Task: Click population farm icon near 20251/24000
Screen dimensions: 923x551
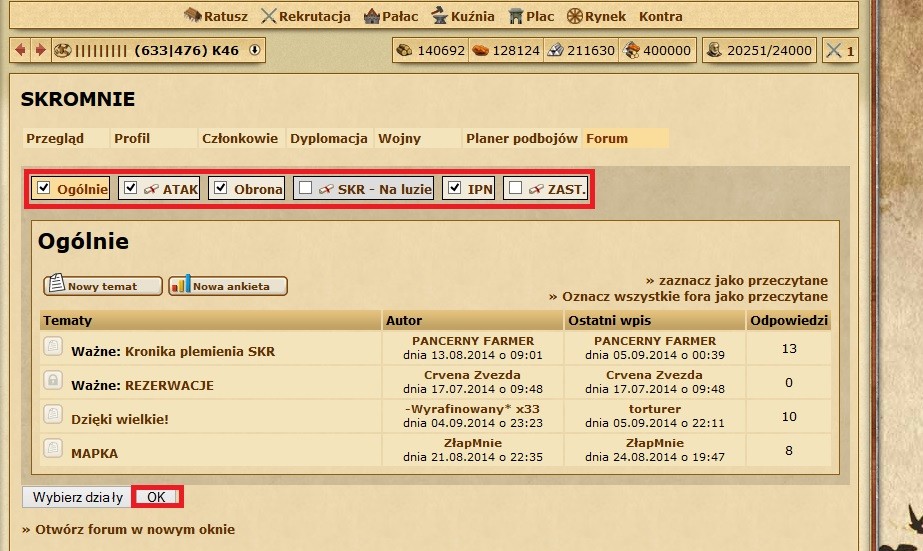Action: tap(714, 51)
